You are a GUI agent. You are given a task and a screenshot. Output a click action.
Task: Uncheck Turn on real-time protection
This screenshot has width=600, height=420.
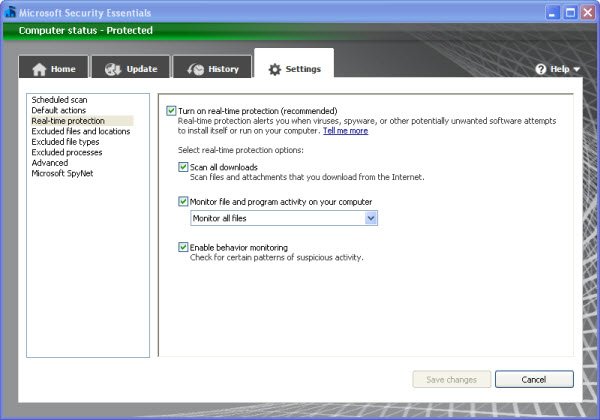click(171, 111)
